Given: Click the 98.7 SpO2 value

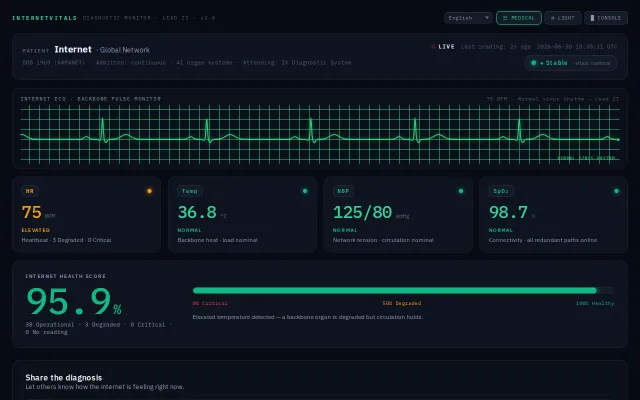Looking at the screenshot, I should point(508,212).
